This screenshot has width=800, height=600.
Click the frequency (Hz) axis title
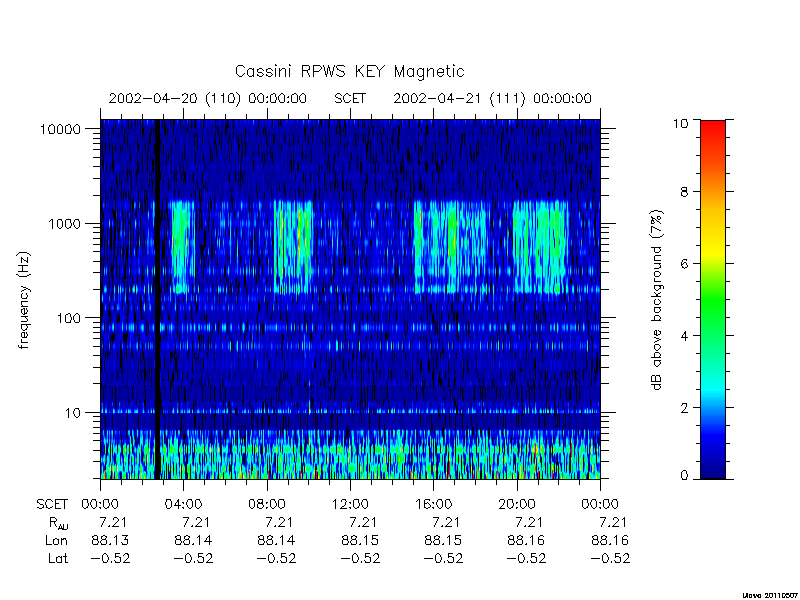click(x=24, y=300)
